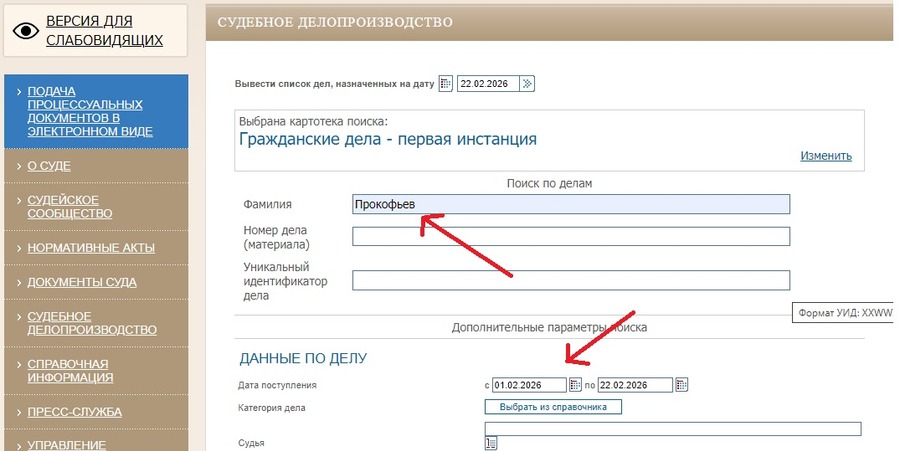The image size is (900, 451).
Task: Click the 'Номер дела (материала)' input field
Action: tap(570, 237)
